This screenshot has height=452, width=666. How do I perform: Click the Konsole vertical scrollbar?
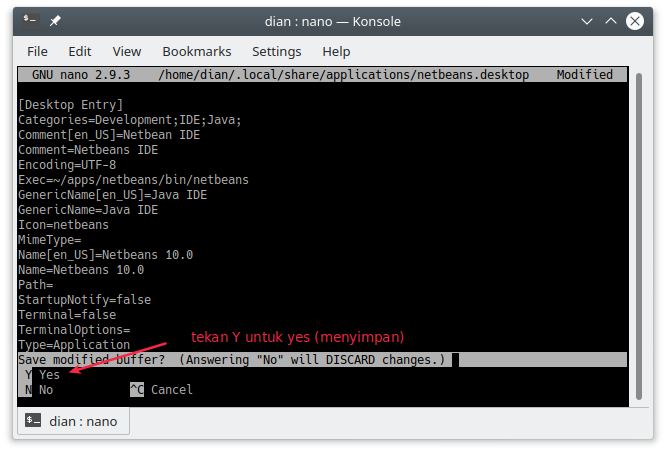point(638,236)
